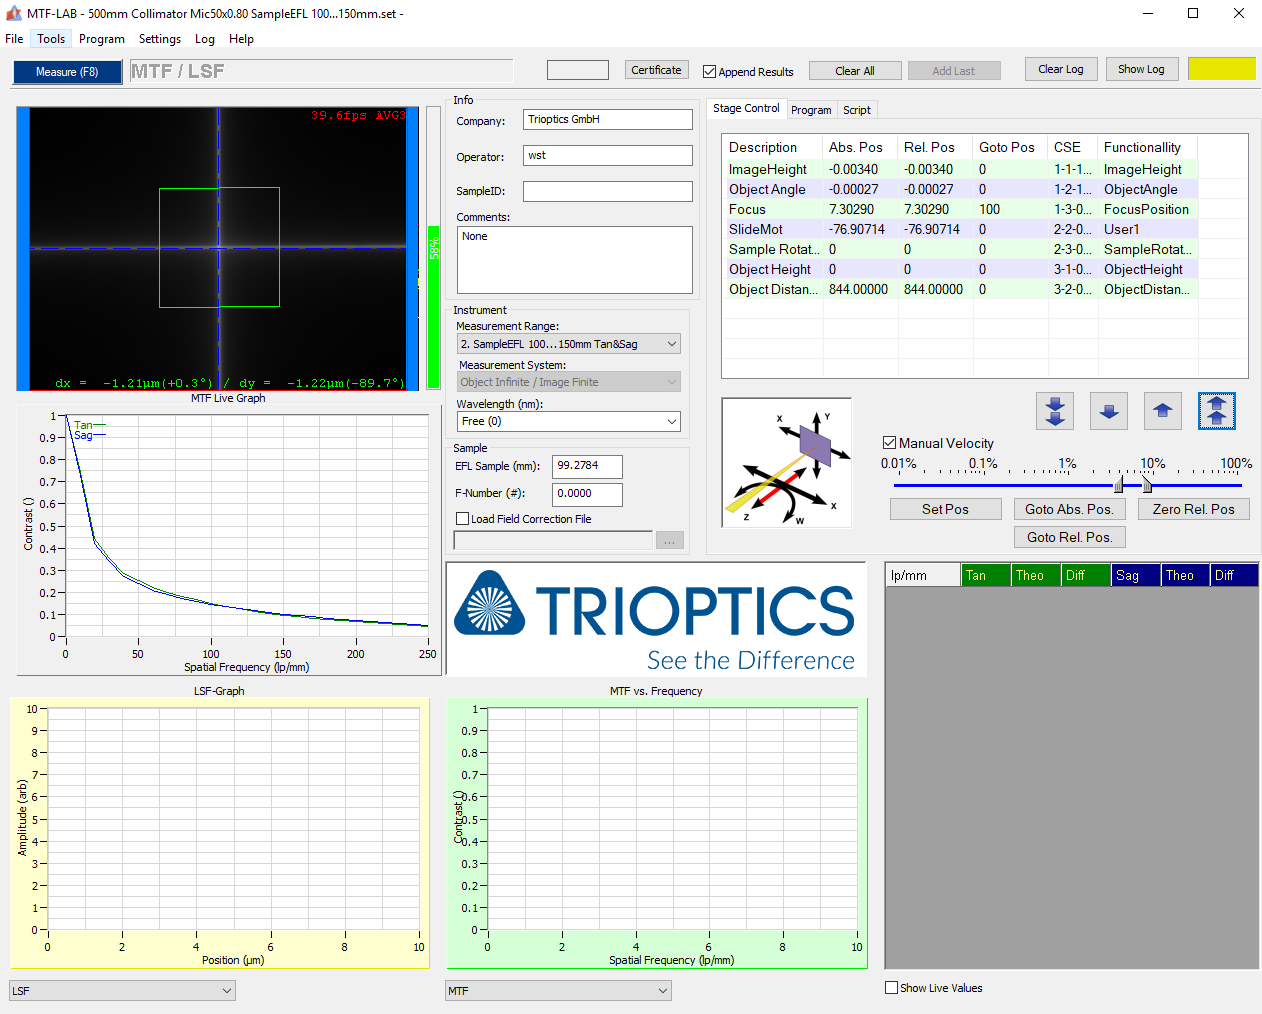
Task: Click the Measure (F8) button
Action: tap(67, 72)
